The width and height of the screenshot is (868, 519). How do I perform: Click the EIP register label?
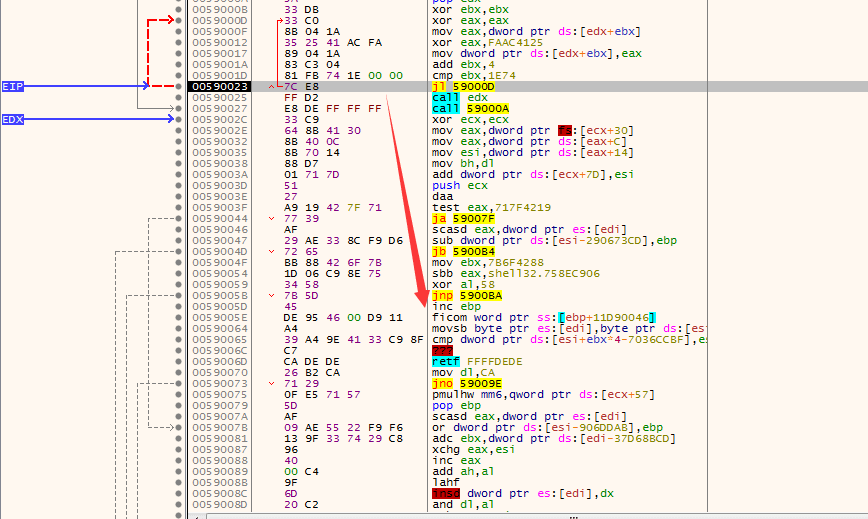pos(13,86)
